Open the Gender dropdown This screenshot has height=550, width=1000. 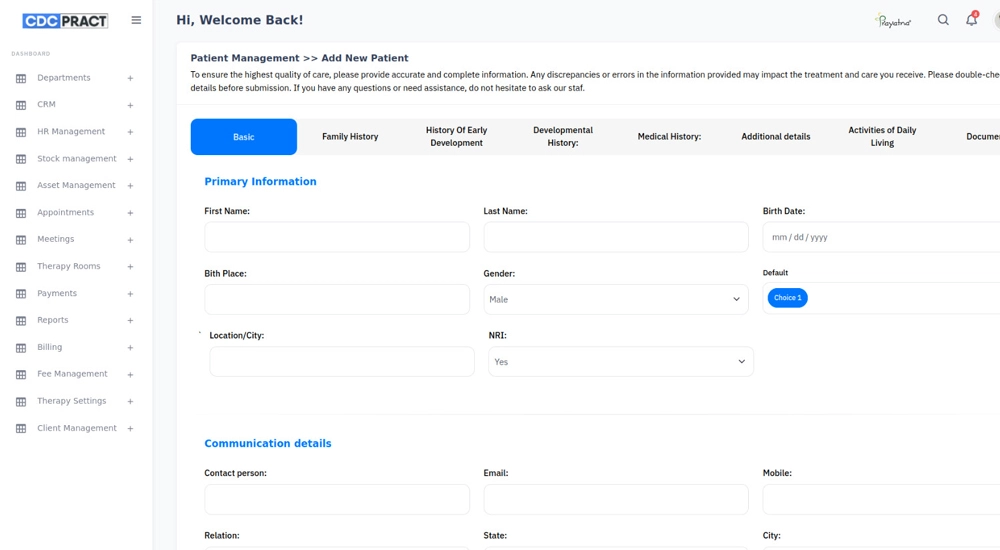pyautogui.click(x=615, y=299)
